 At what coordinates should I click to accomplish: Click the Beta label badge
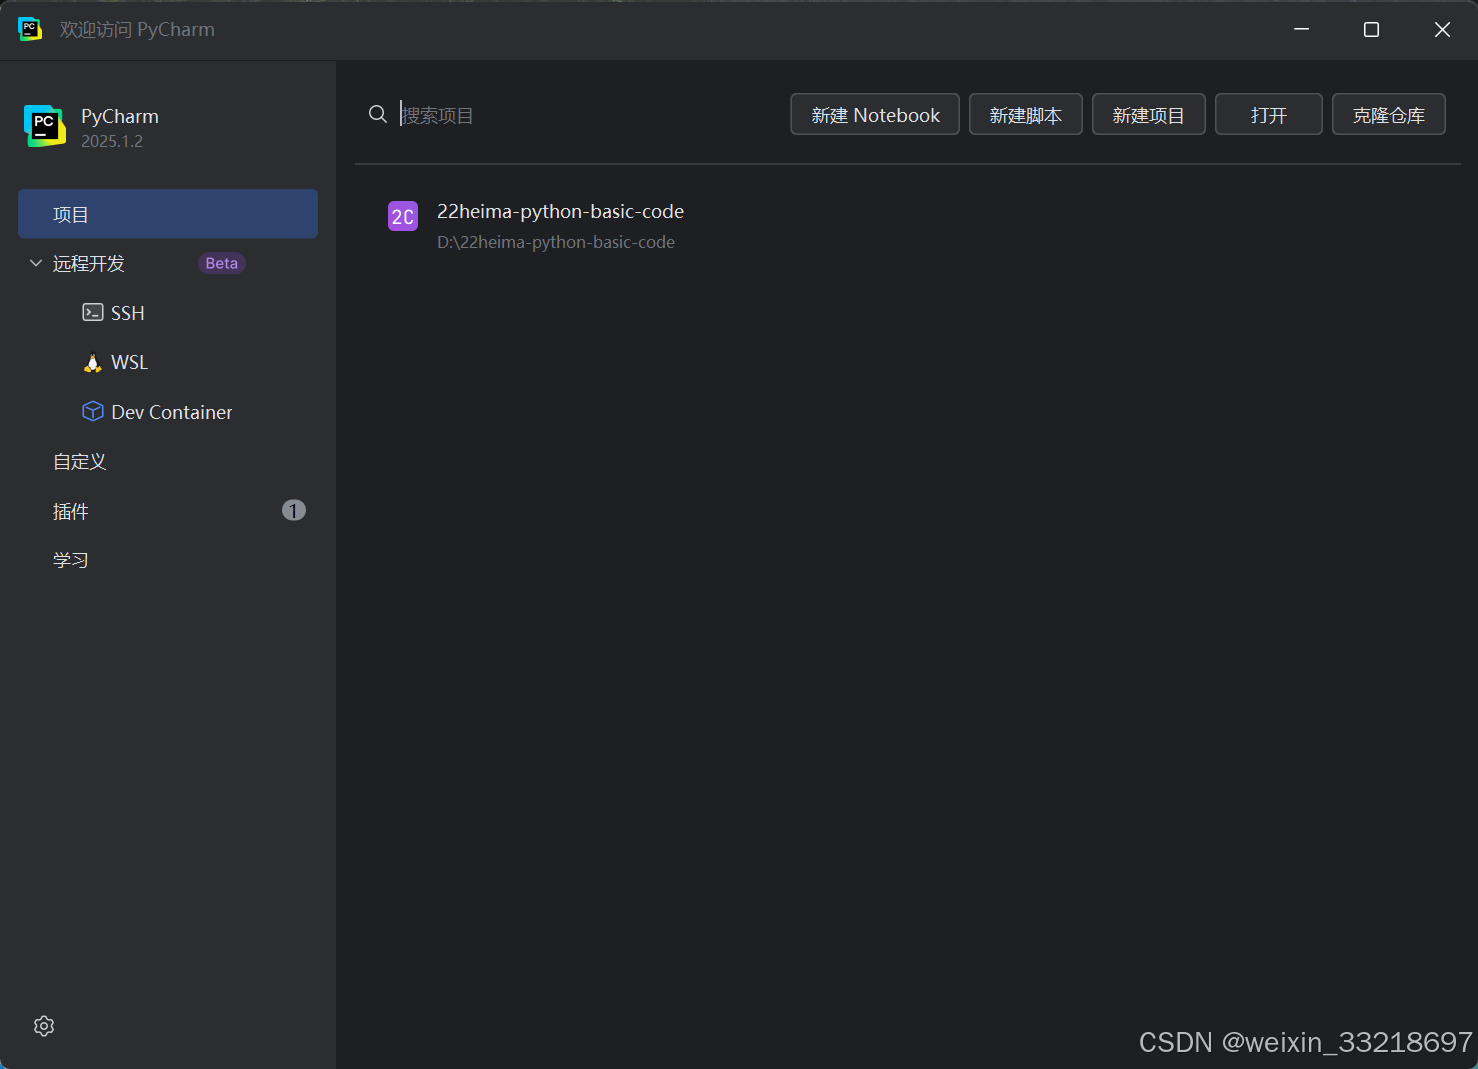coord(222,263)
